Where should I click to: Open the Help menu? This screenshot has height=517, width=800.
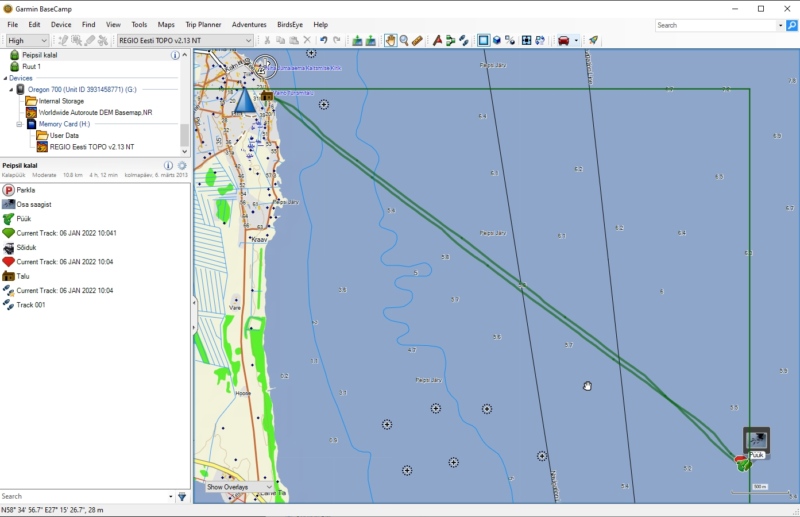point(320,24)
